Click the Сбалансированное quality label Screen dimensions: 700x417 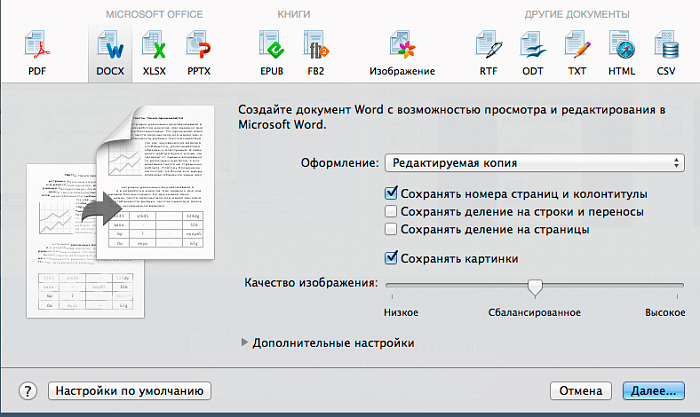[534, 313]
